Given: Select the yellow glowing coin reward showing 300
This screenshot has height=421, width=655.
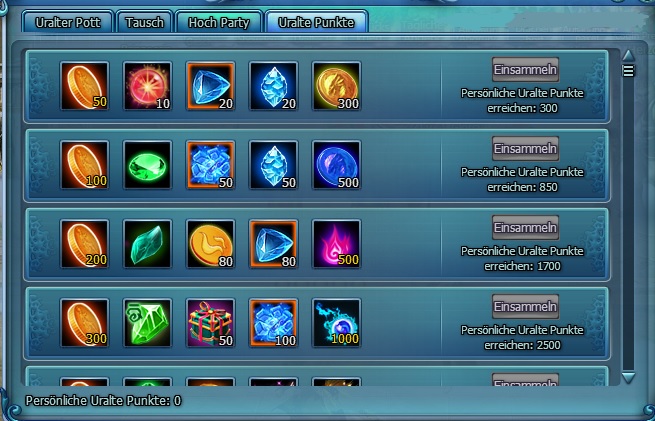Looking at the screenshot, I should tap(336, 86).
